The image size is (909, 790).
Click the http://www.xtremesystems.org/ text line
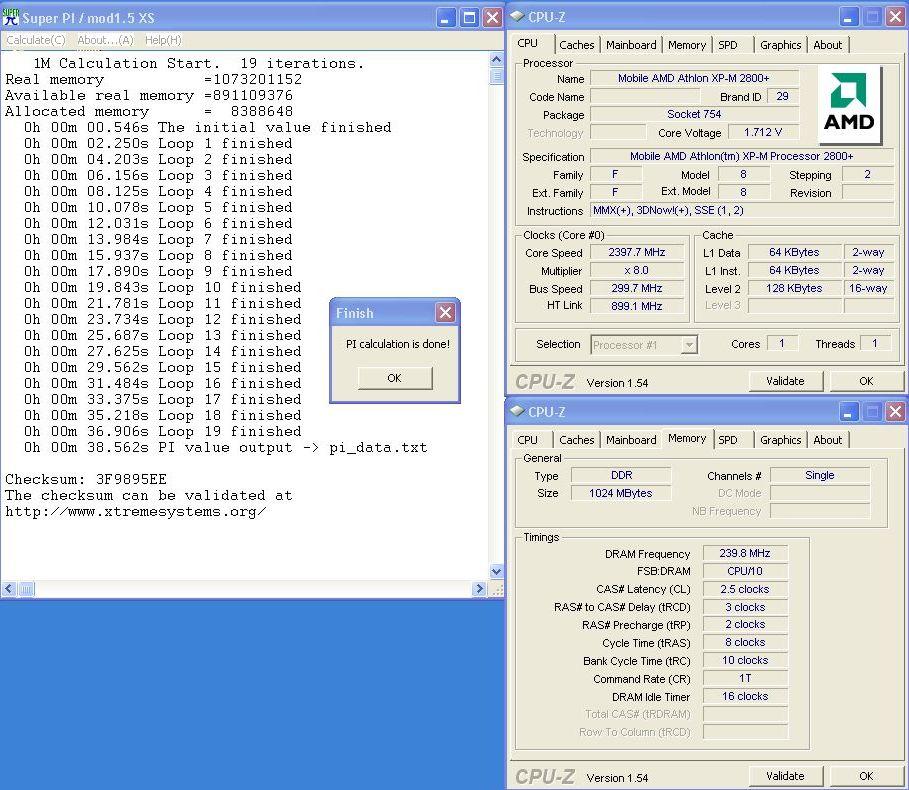[x=136, y=512]
